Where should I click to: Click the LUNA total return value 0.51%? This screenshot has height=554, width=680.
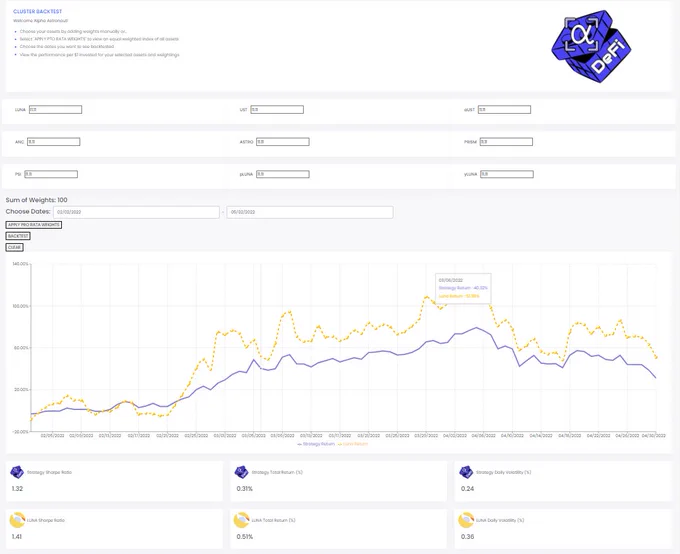245,537
